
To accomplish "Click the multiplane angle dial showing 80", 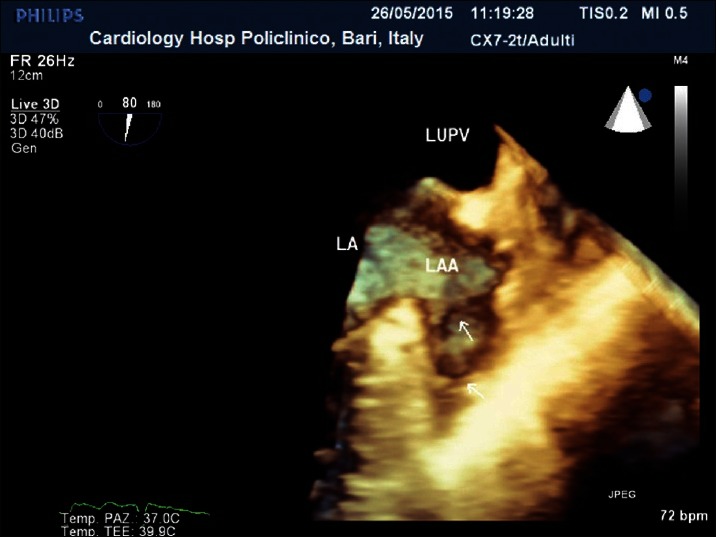I will tap(129, 121).
